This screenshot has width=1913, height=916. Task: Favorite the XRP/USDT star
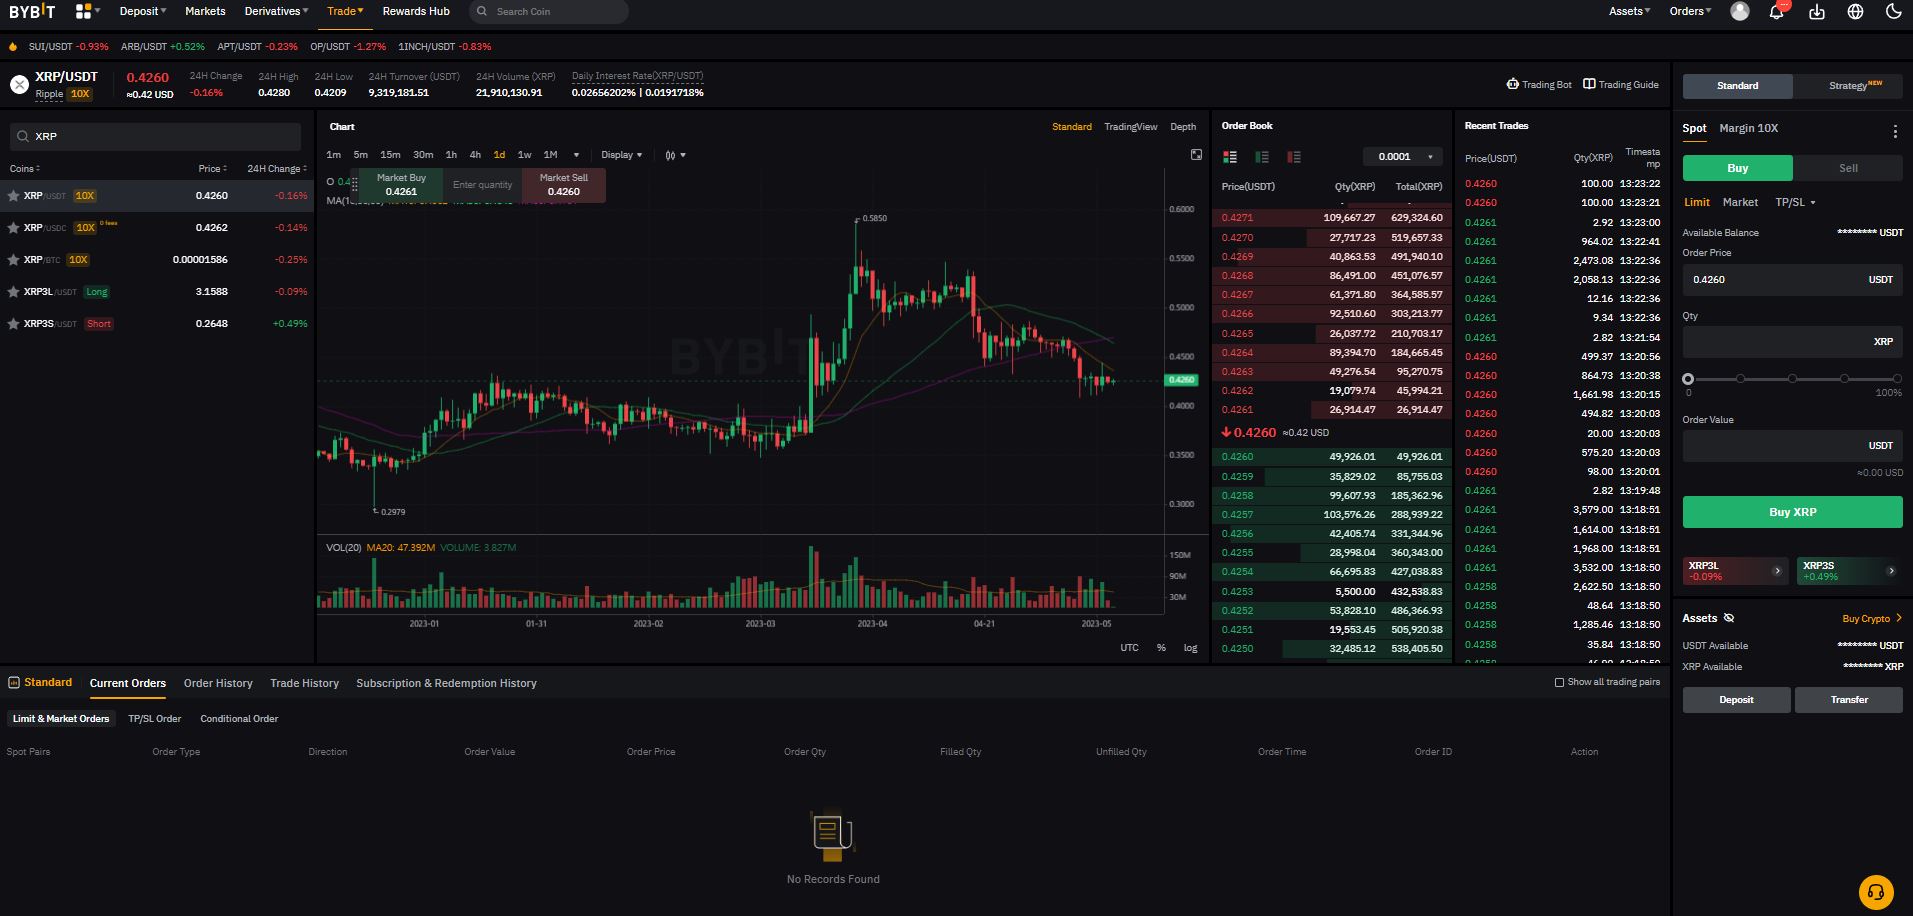pos(13,196)
